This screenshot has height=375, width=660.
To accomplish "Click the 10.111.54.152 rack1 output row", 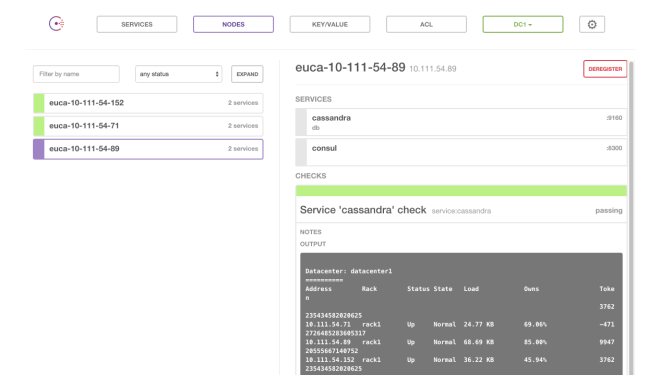I will click(460, 360).
